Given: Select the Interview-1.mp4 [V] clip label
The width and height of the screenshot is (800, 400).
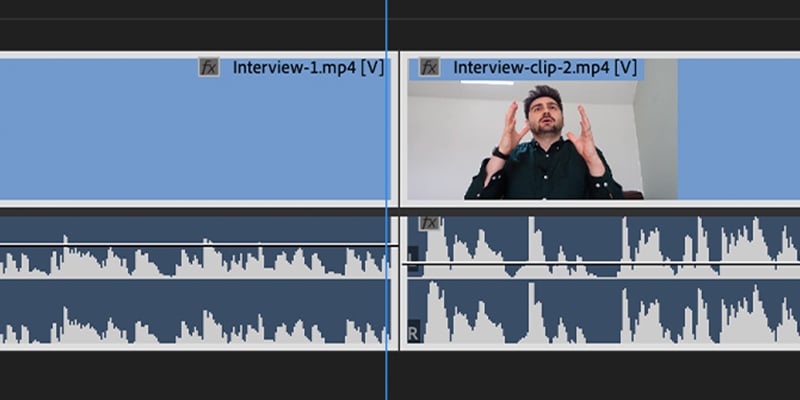Looking at the screenshot, I should (308, 67).
